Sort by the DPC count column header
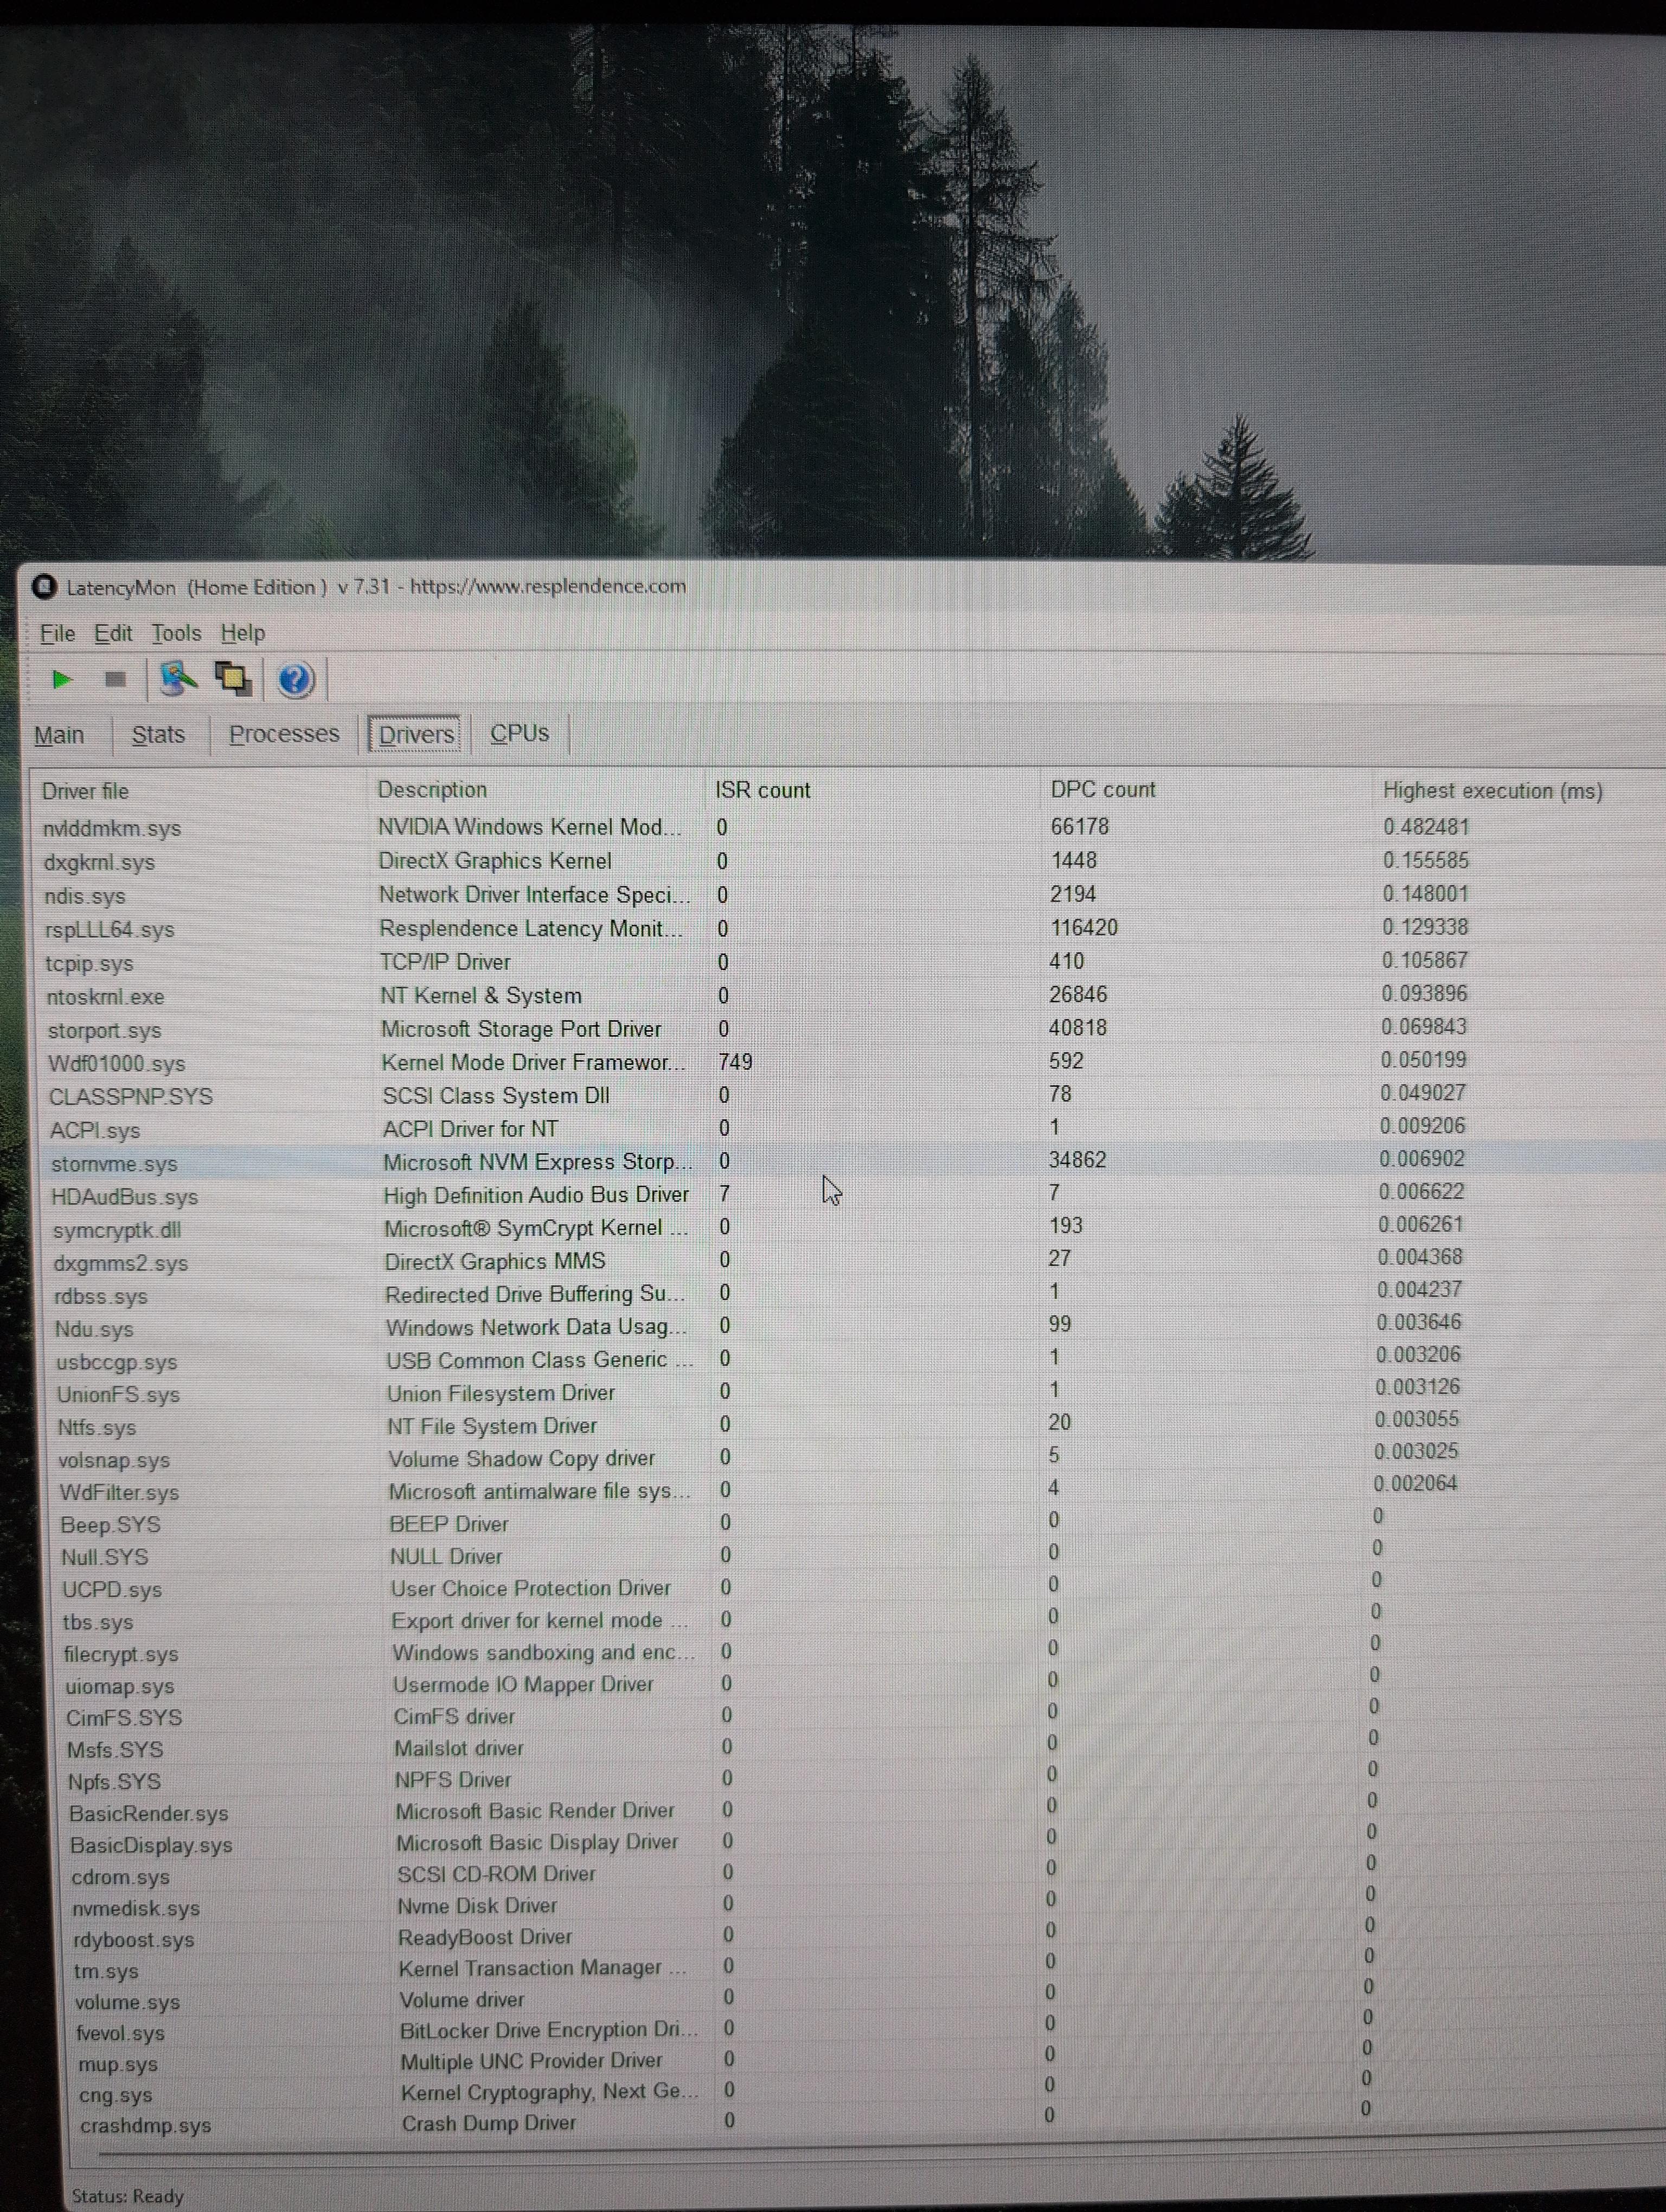 (1102, 790)
